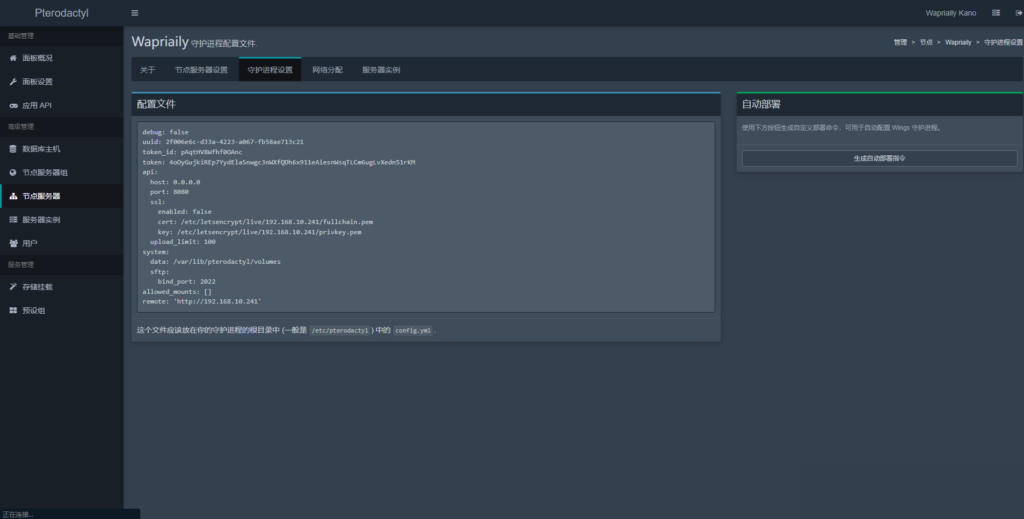
Task: Click the gamepad icon beside 应用 API
Action: [13, 105]
